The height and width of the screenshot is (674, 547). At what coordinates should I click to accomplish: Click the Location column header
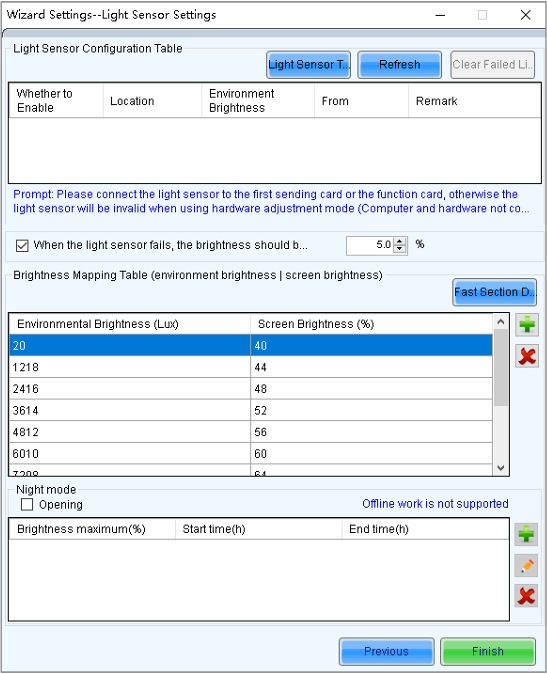[152, 101]
